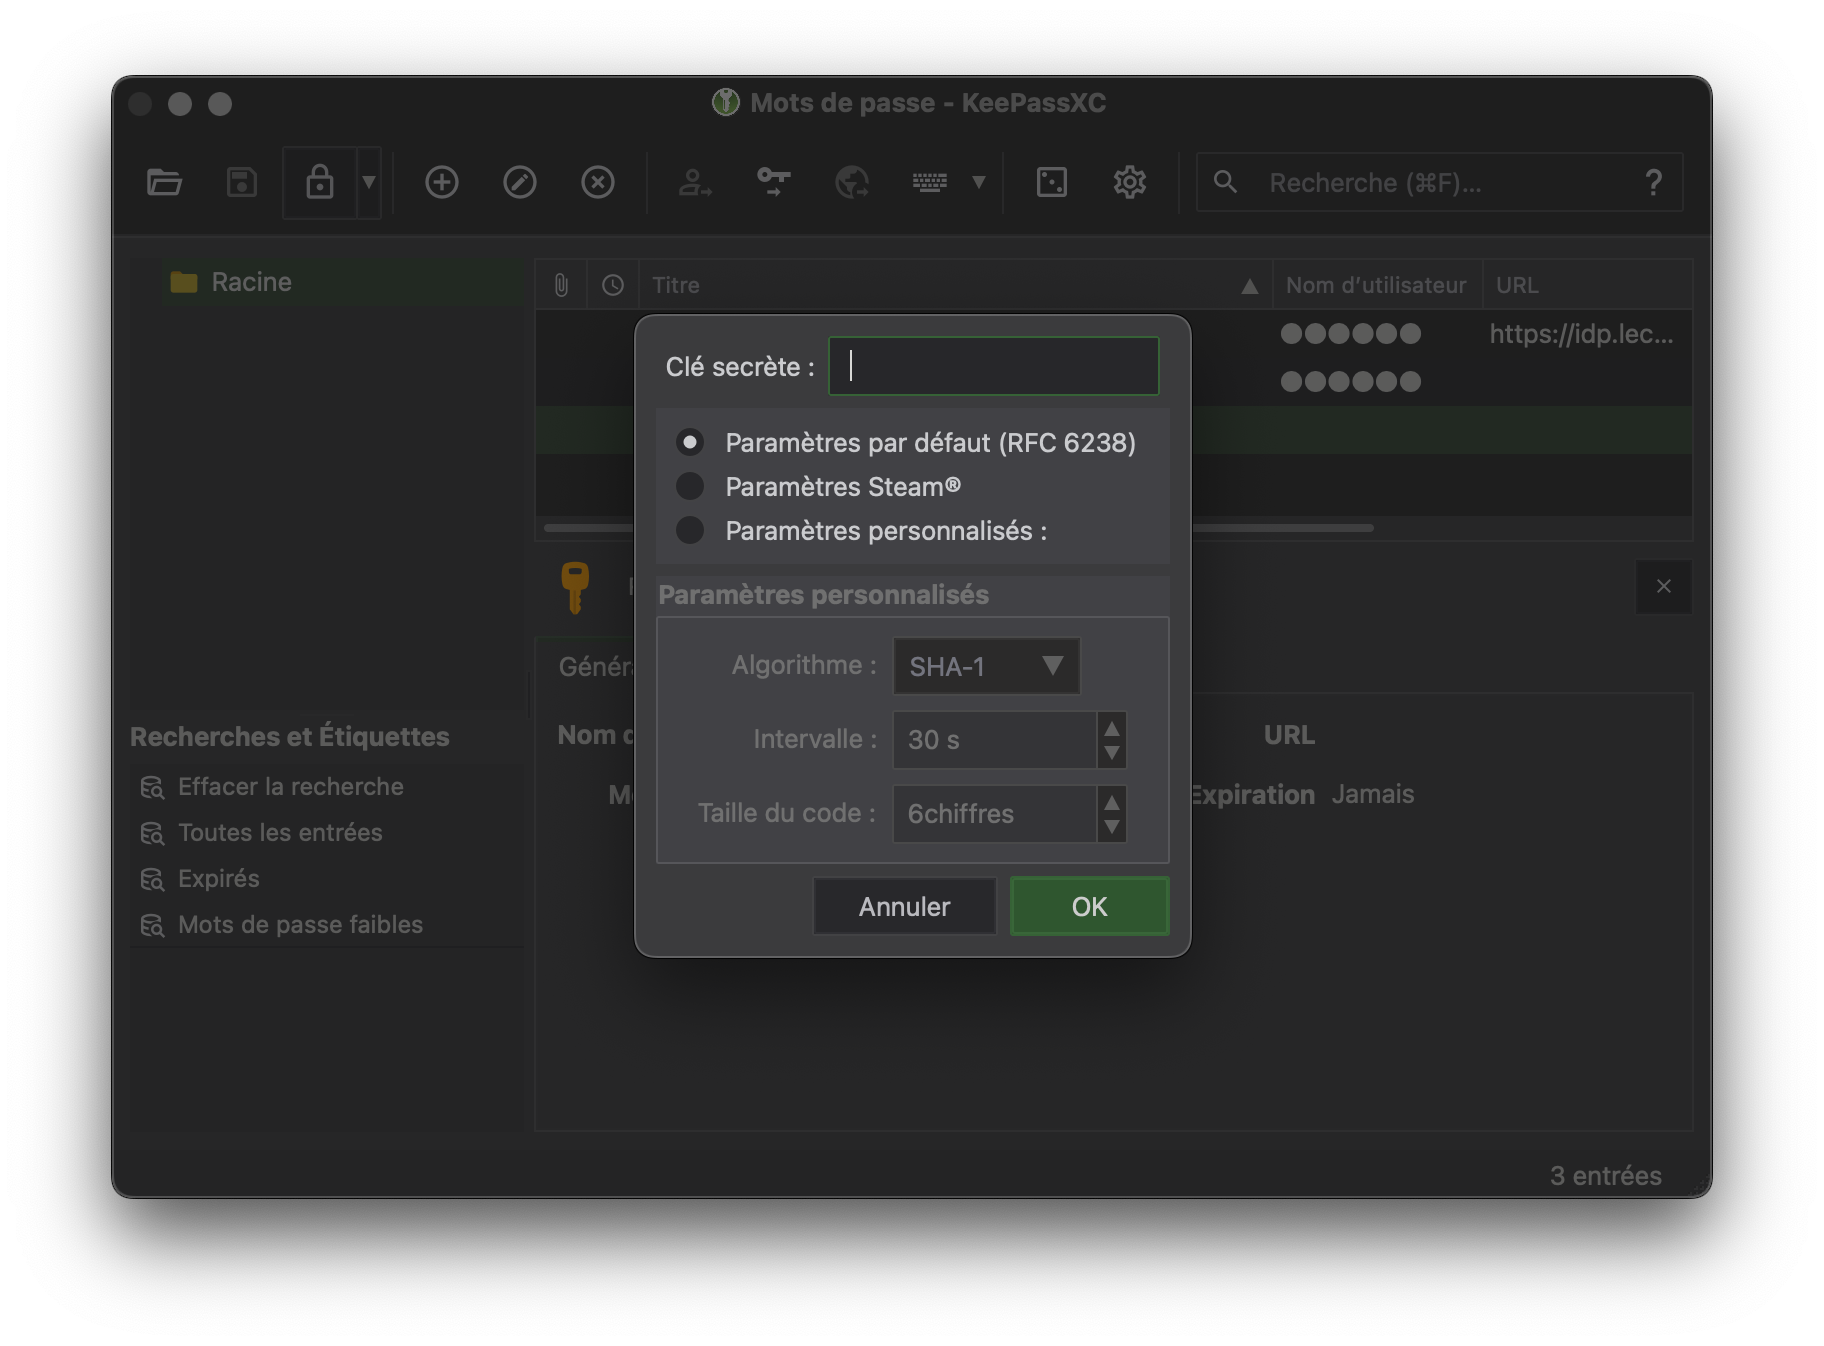Image resolution: width=1824 pixels, height=1346 pixels.
Task: Open search help question mark
Action: (1653, 182)
